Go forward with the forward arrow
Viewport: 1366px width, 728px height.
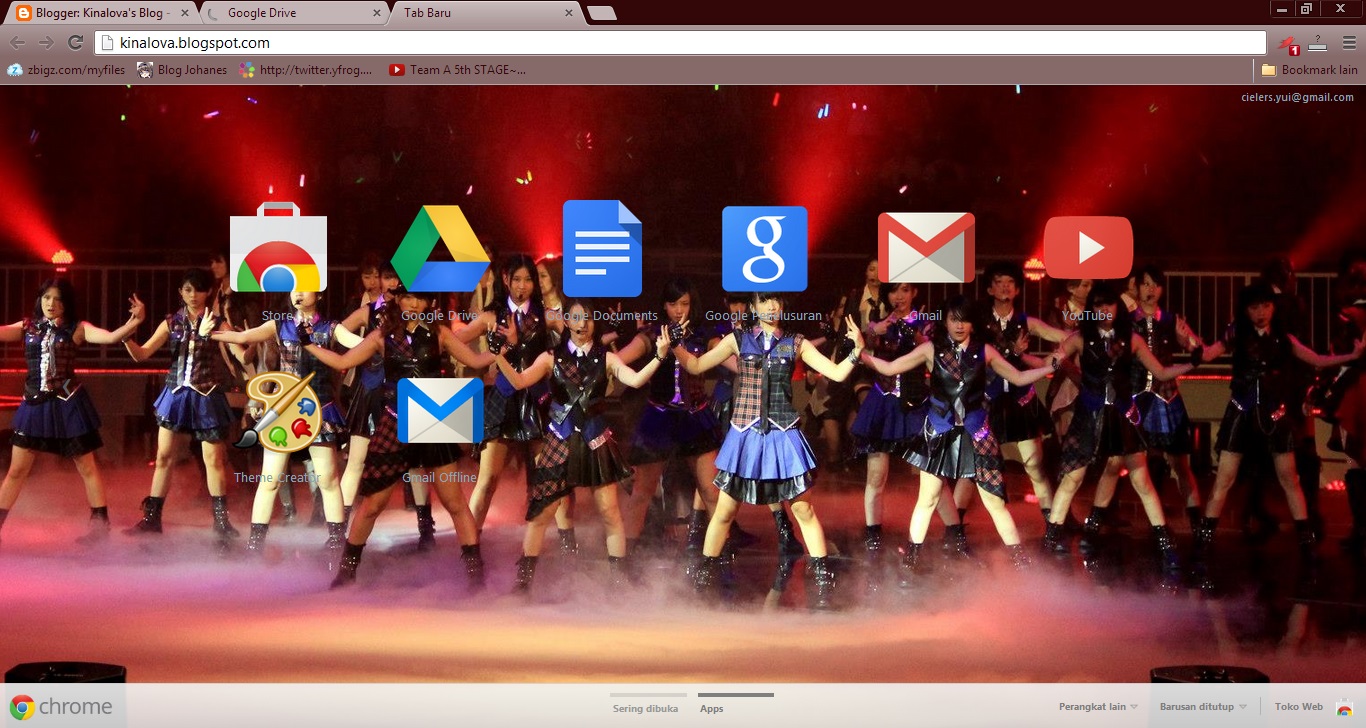(x=46, y=42)
